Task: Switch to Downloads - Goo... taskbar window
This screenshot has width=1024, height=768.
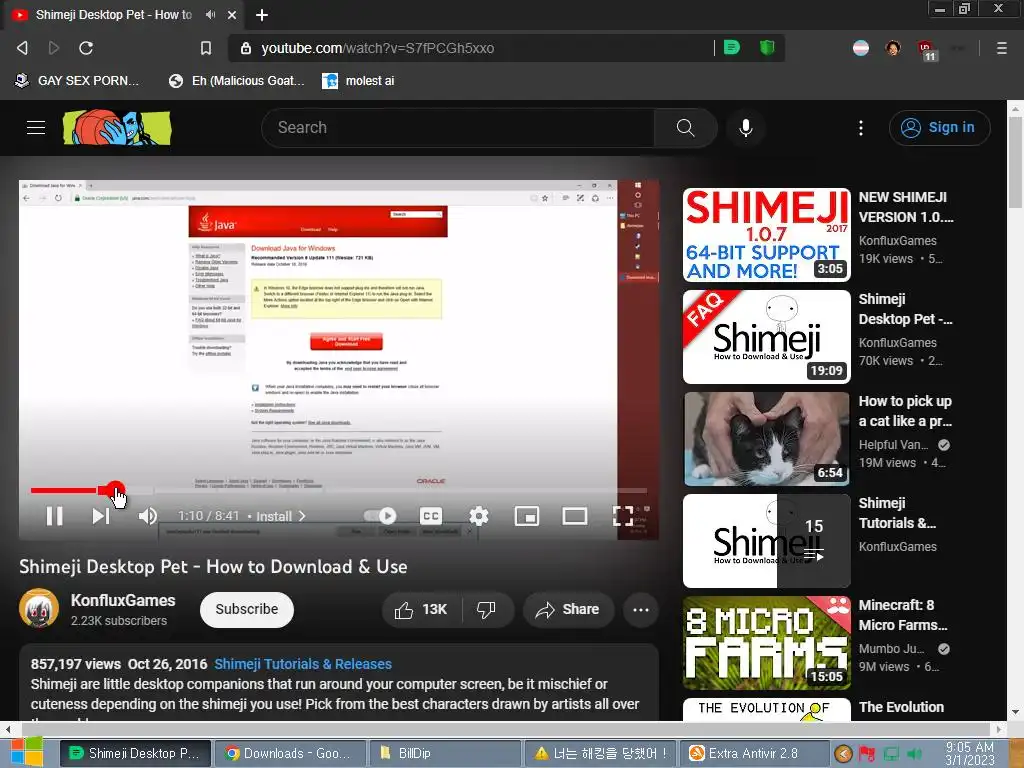Action: (x=290, y=754)
